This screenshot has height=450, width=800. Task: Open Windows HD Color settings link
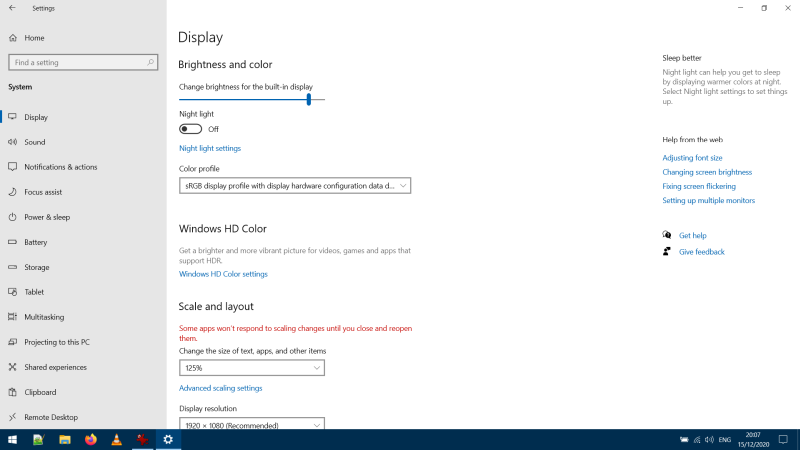pyautogui.click(x=223, y=274)
